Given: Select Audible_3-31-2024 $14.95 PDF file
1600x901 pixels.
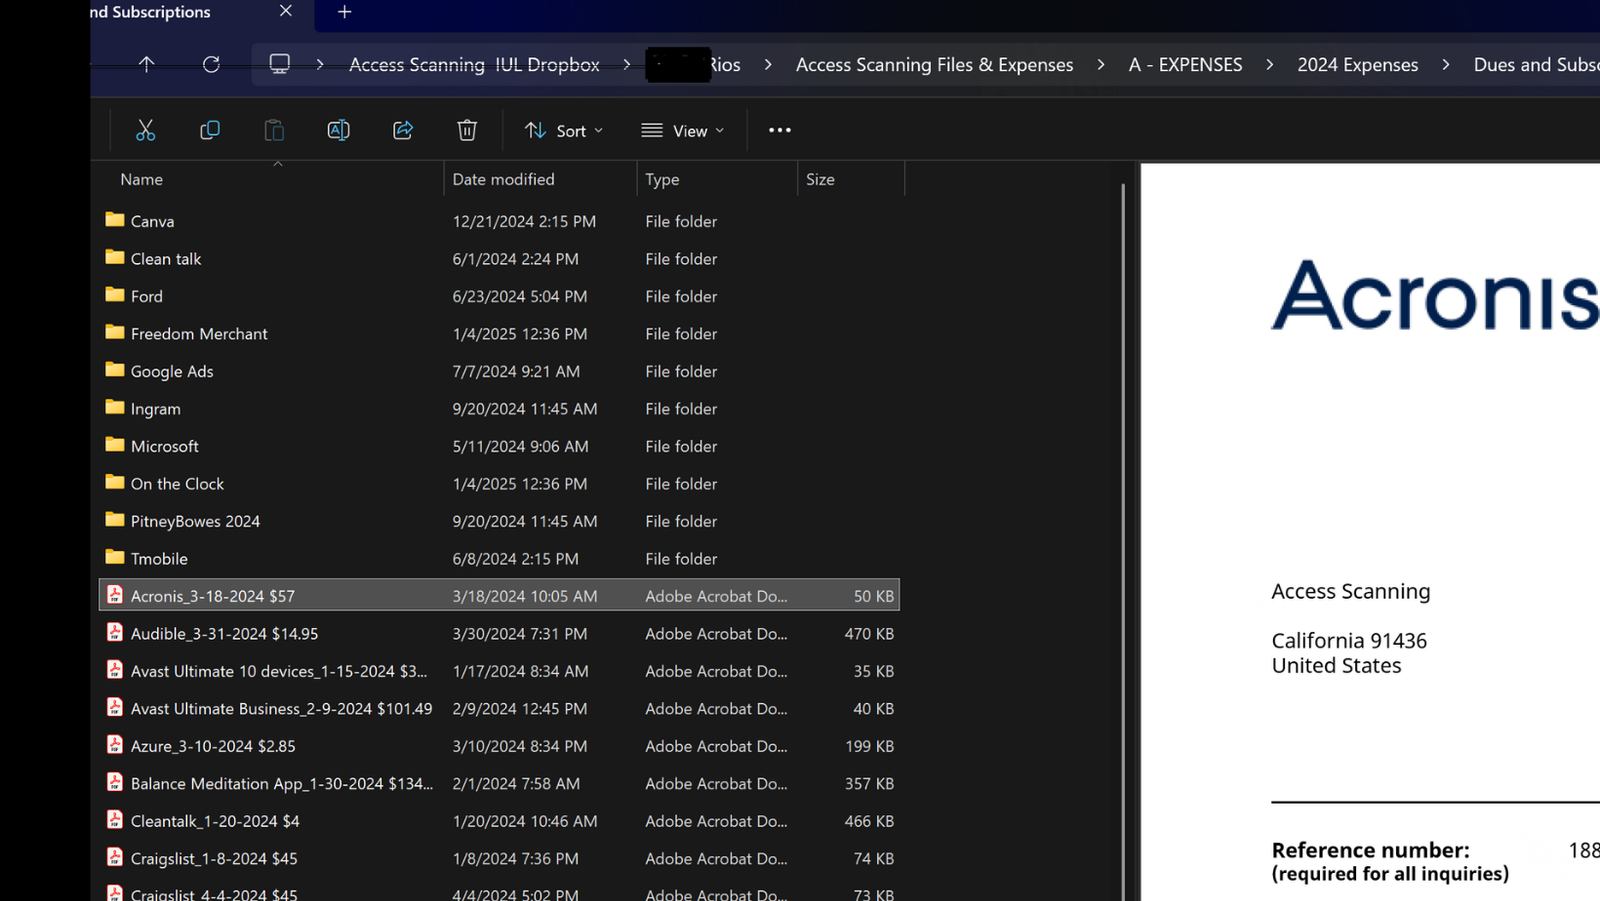Looking at the screenshot, I should [499, 634].
